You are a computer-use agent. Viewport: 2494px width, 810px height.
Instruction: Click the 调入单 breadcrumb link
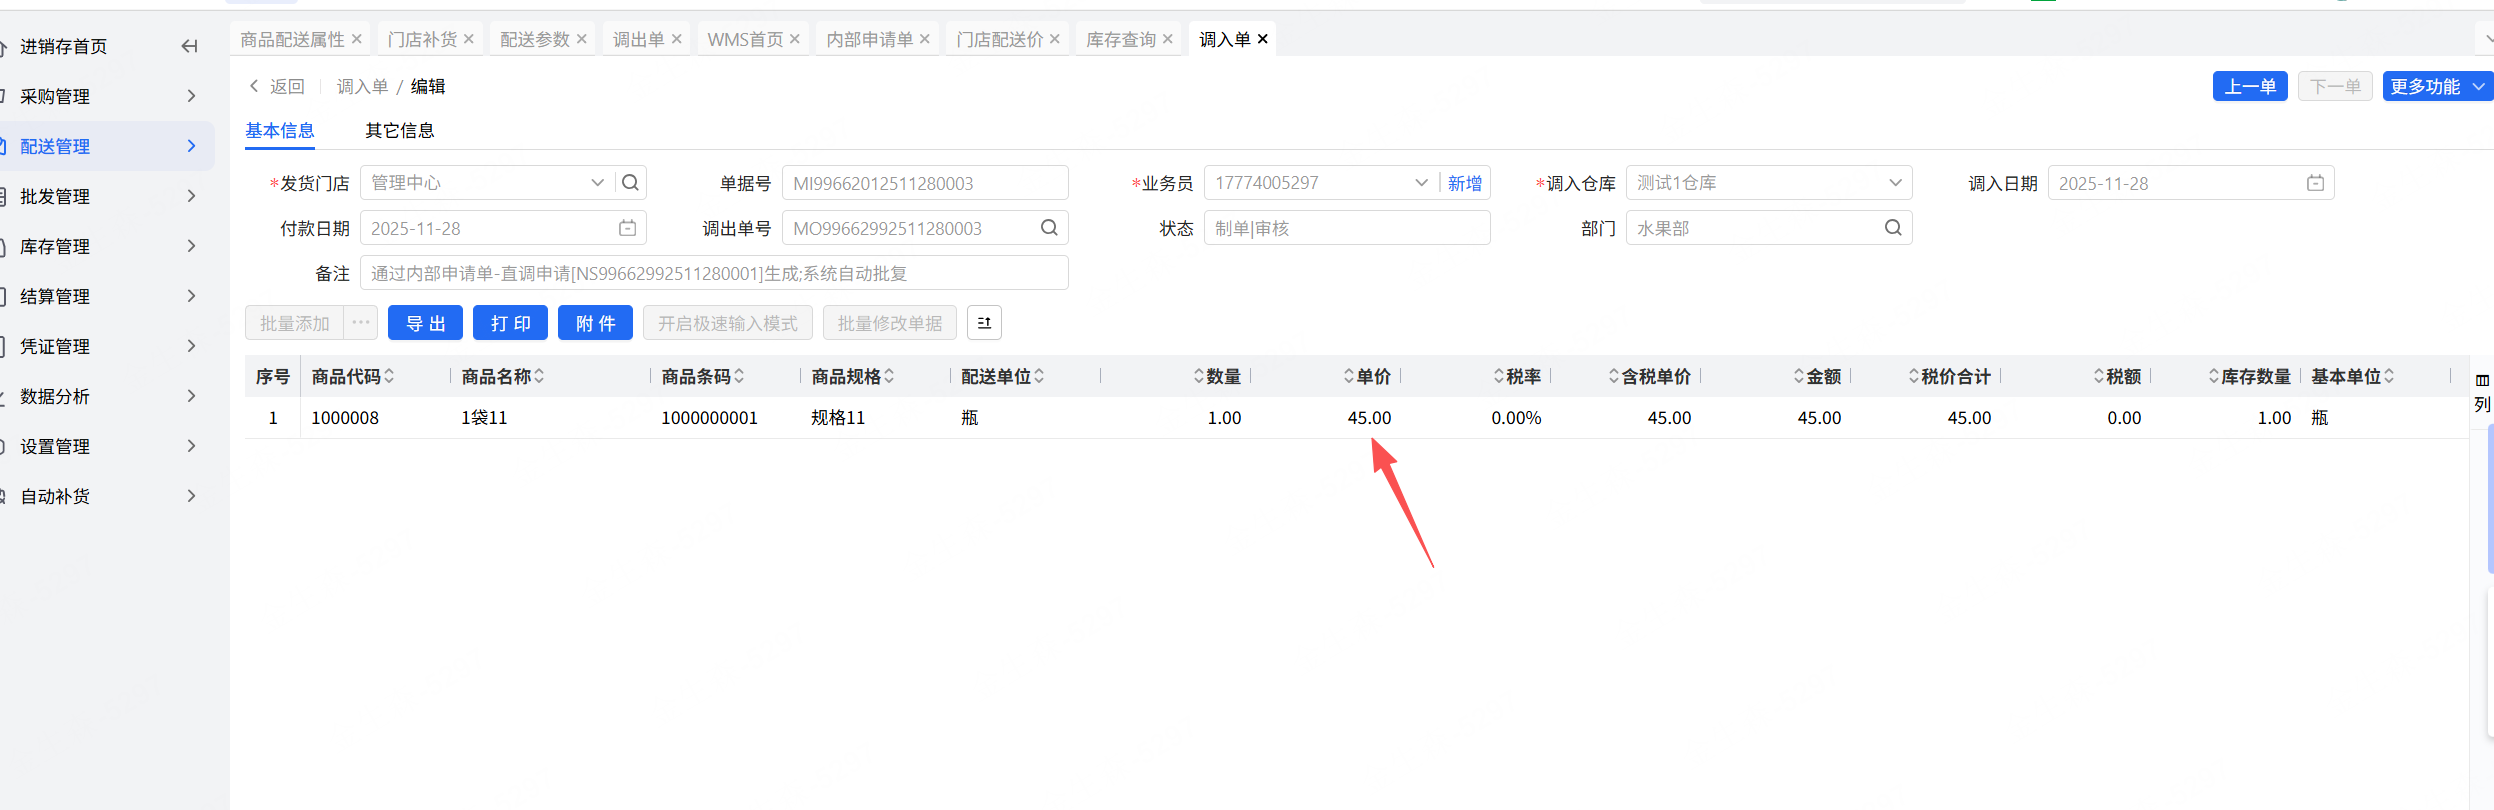(362, 86)
